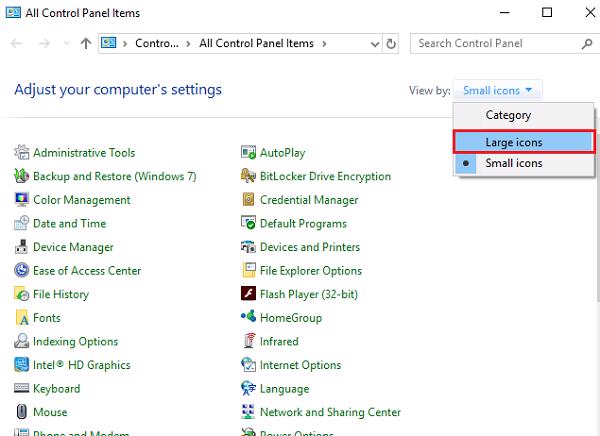This screenshot has width=600, height=436.
Task: Go up one level with Up arrow
Action: coord(86,44)
